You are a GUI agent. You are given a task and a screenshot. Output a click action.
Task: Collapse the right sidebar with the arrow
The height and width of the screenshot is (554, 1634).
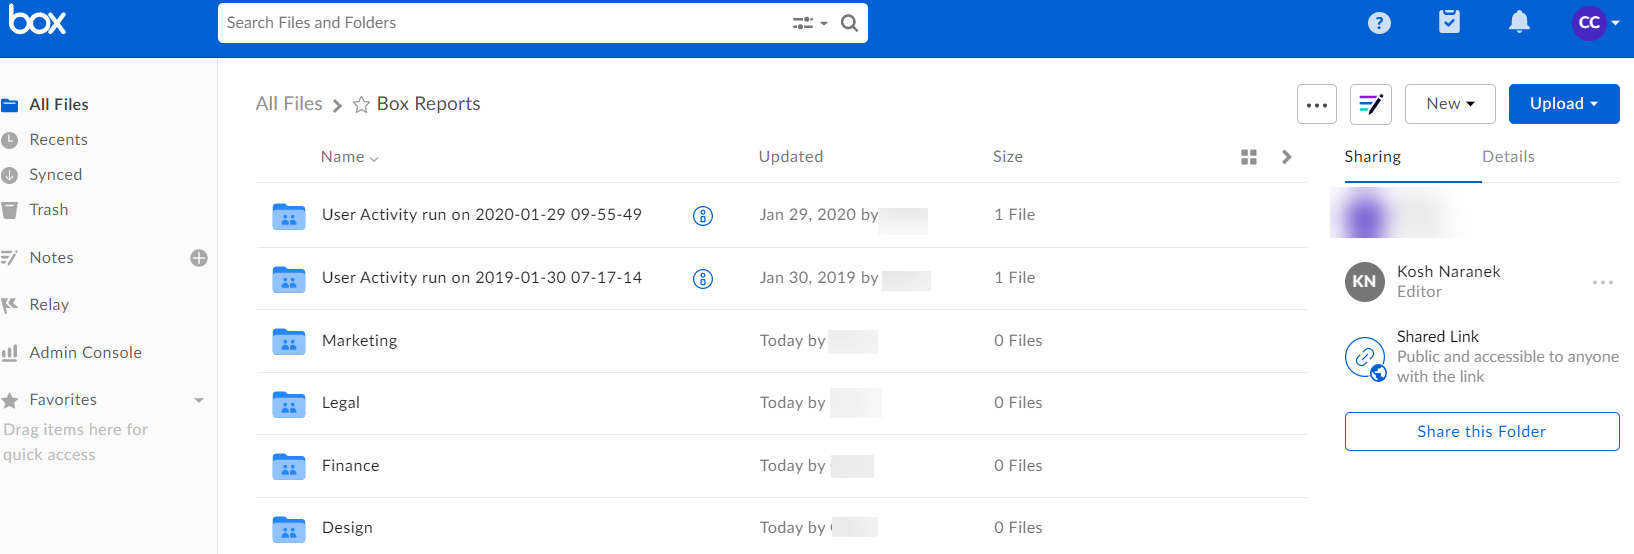coord(1287,157)
